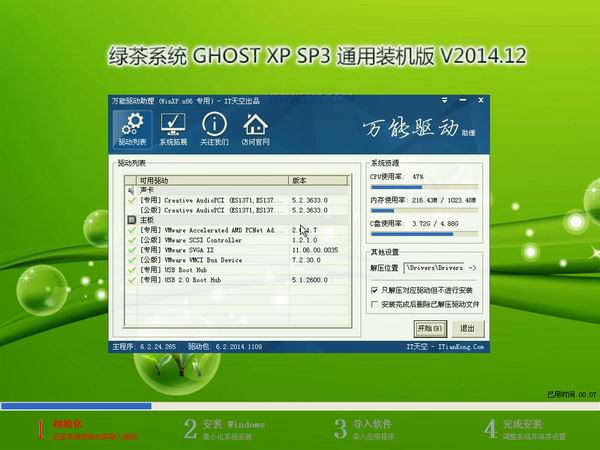
Task: Click the installation progress bar at bottom
Action: point(300,406)
